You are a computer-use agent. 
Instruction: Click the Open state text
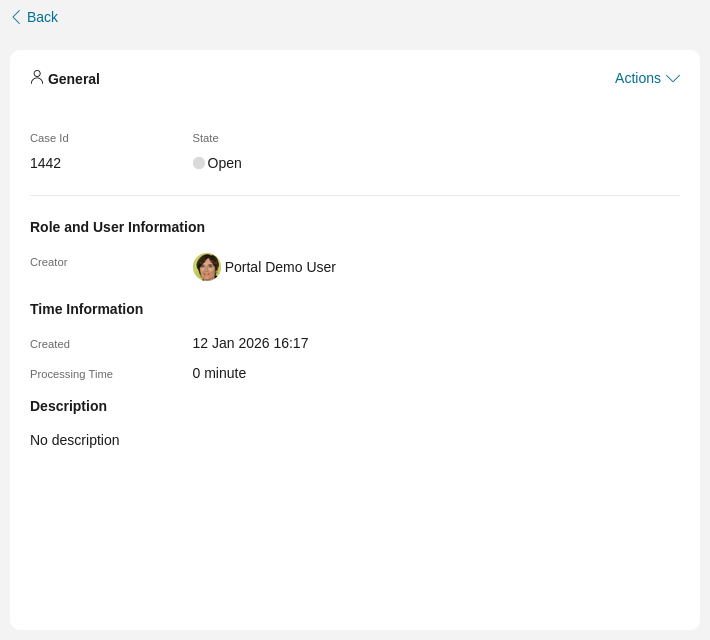pos(225,163)
